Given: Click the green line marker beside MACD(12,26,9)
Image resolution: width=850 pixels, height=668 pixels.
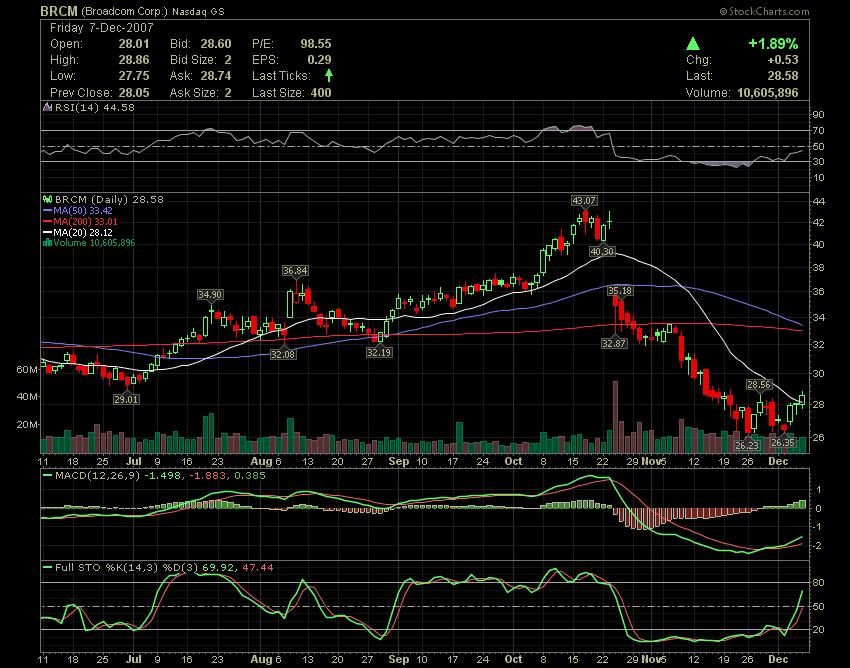Looking at the screenshot, I should (48, 476).
